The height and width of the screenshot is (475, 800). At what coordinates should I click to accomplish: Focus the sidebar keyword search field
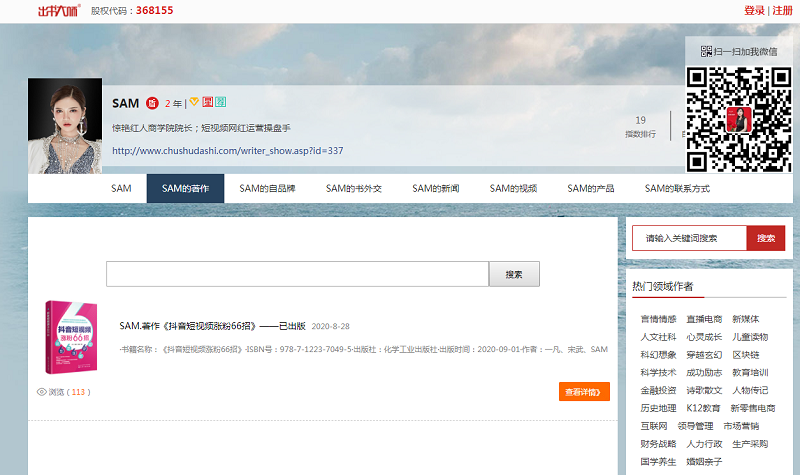pyautogui.click(x=689, y=238)
